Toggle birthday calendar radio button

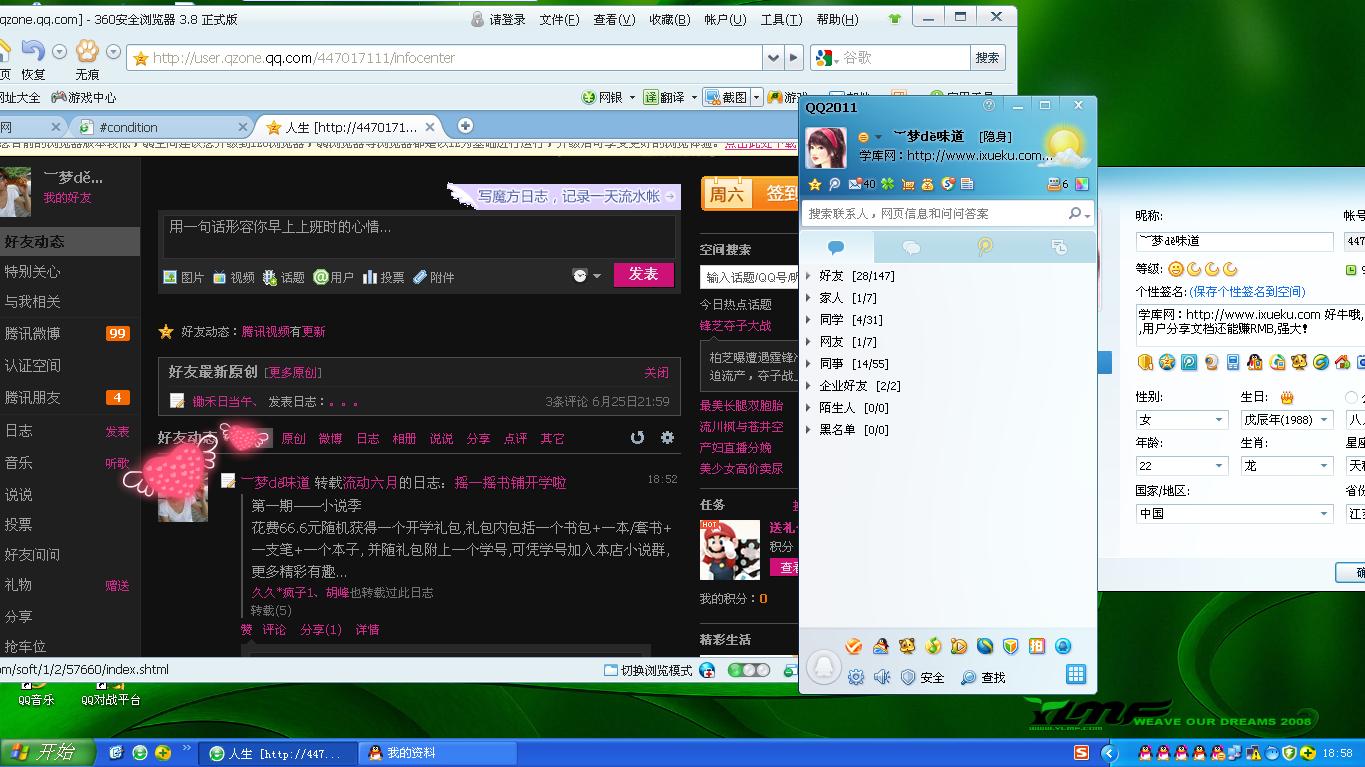point(1352,397)
